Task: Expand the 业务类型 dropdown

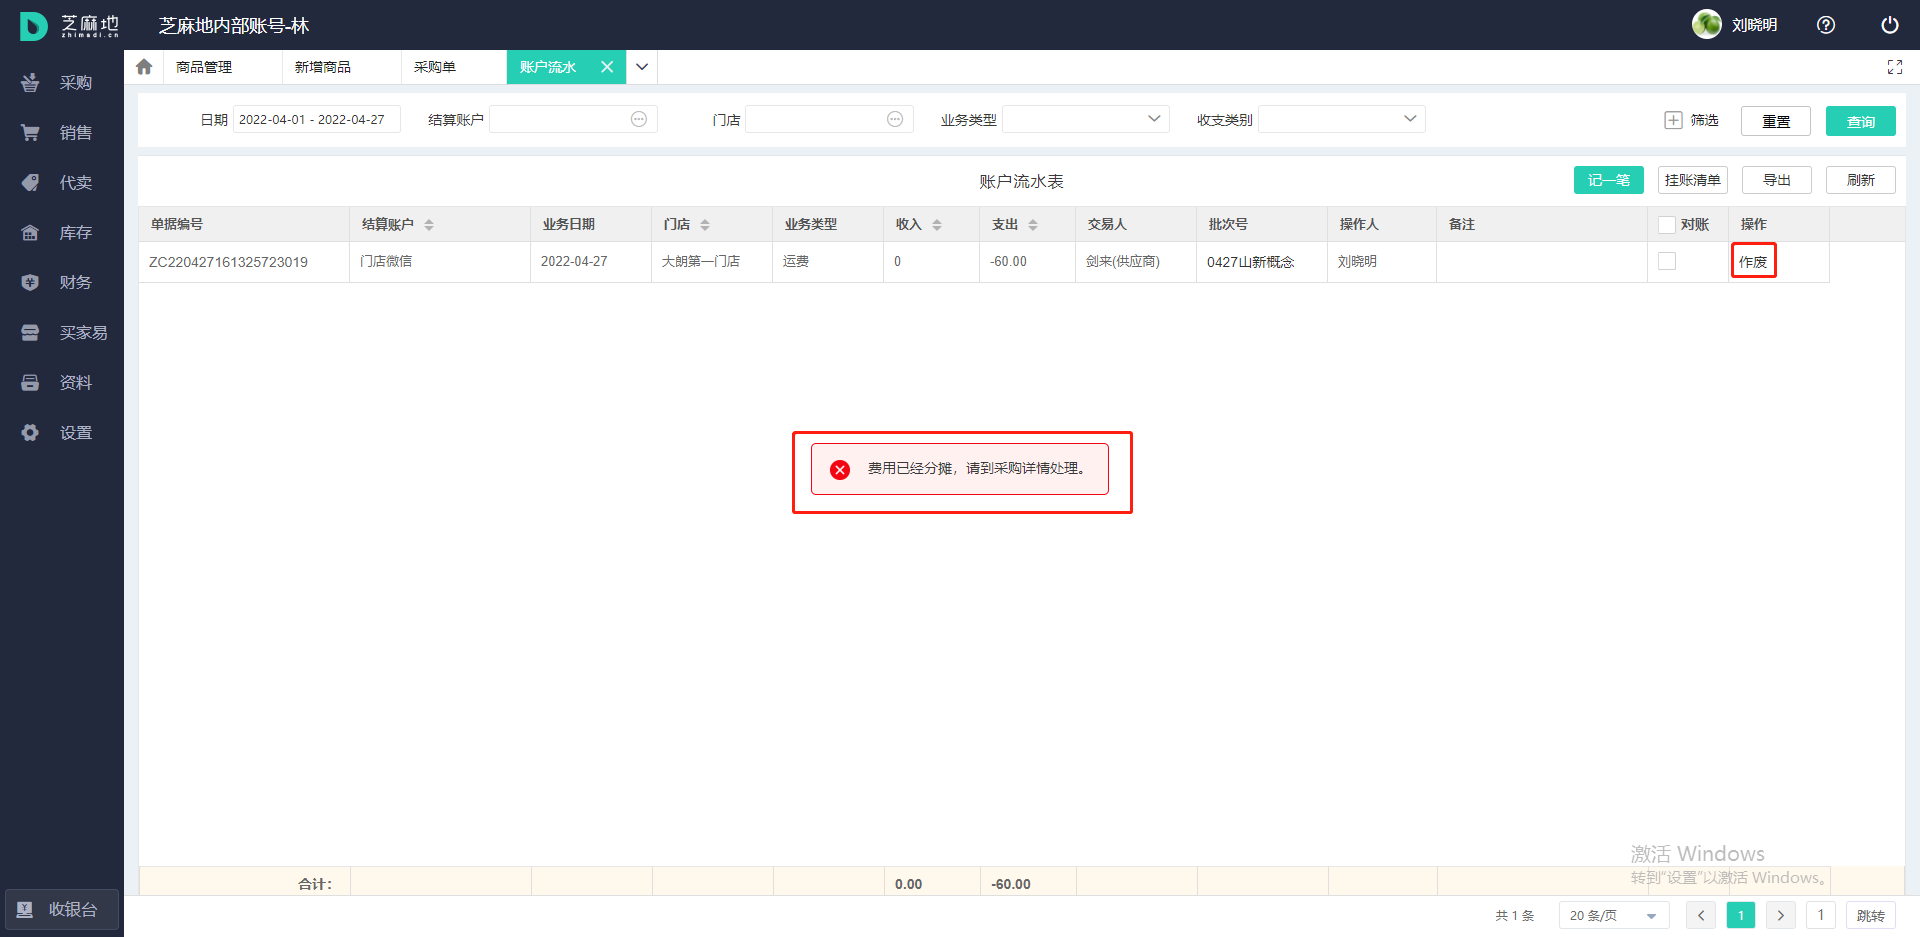Action: pos(1086,119)
